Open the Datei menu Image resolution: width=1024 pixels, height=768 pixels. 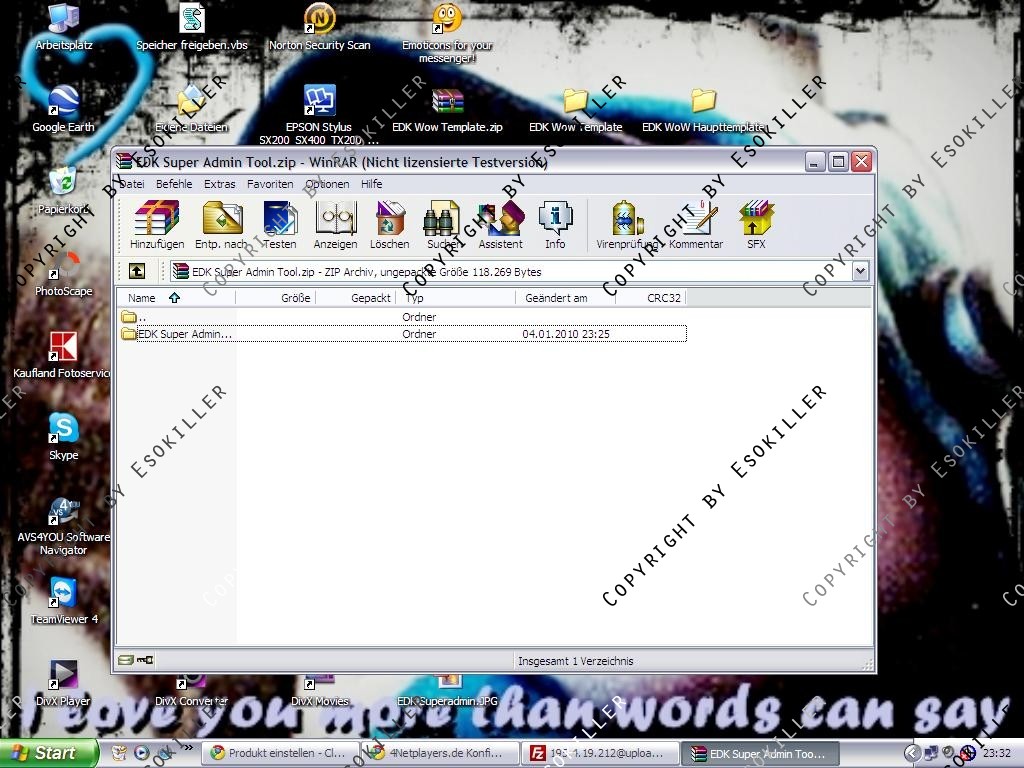tap(132, 184)
